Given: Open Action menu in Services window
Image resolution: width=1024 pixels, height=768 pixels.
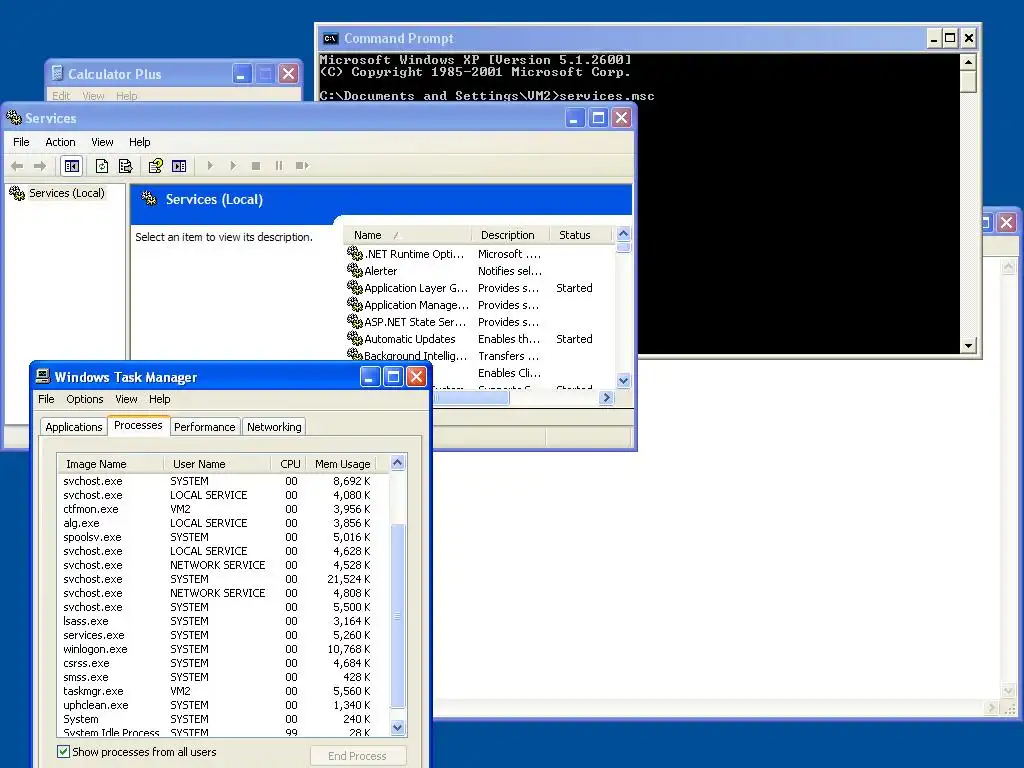Looking at the screenshot, I should click(60, 142).
